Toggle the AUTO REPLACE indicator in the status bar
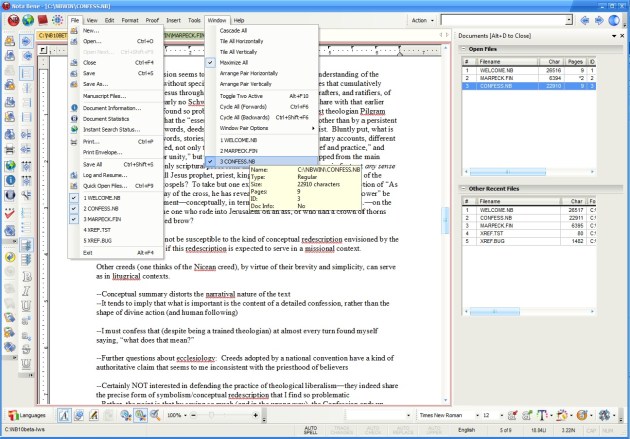630x439 pixels. coord(403,430)
